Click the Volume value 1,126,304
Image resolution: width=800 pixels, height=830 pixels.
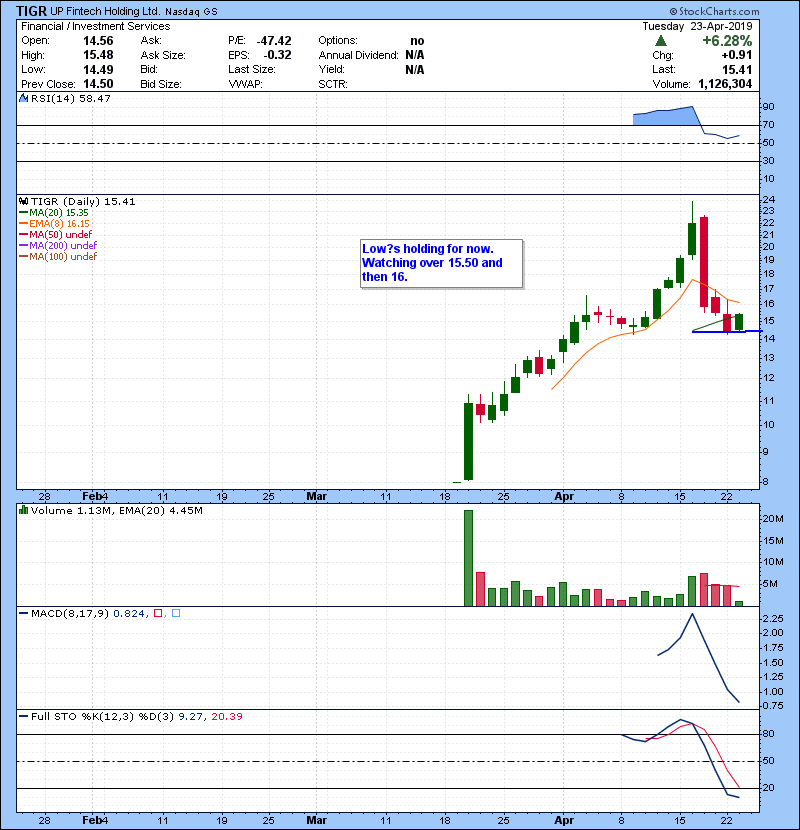(x=725, y=84)
